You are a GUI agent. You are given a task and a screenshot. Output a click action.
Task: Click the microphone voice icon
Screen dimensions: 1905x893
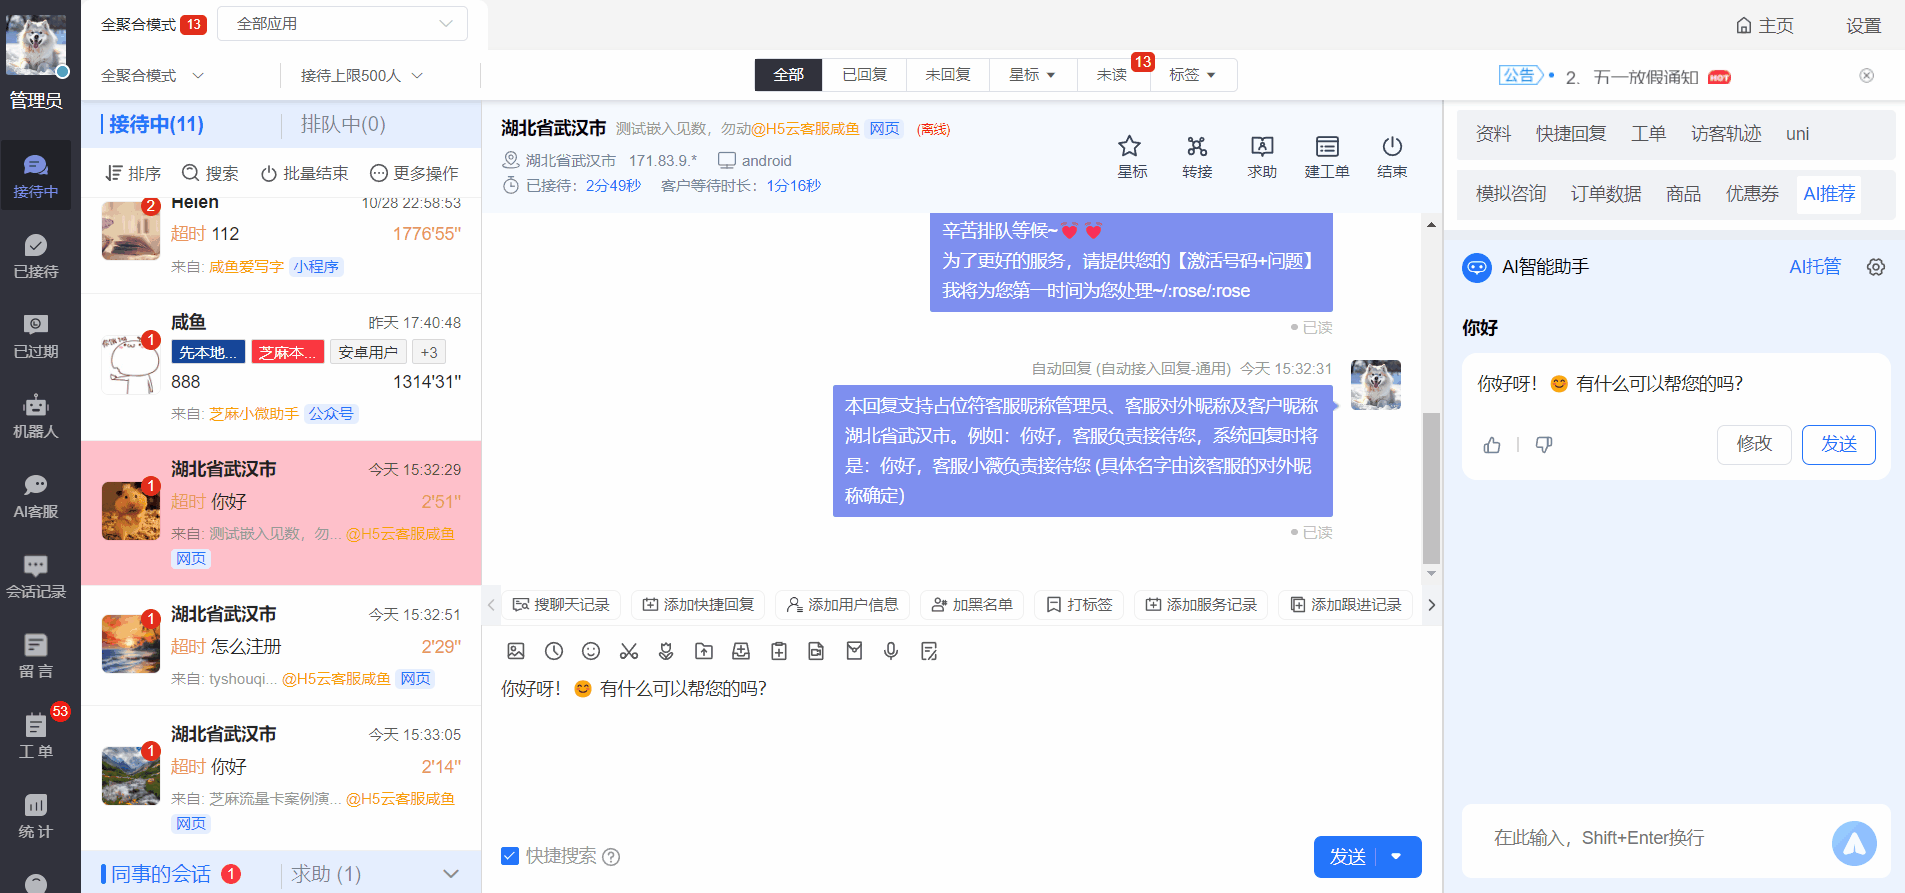[x=891, y=651]
